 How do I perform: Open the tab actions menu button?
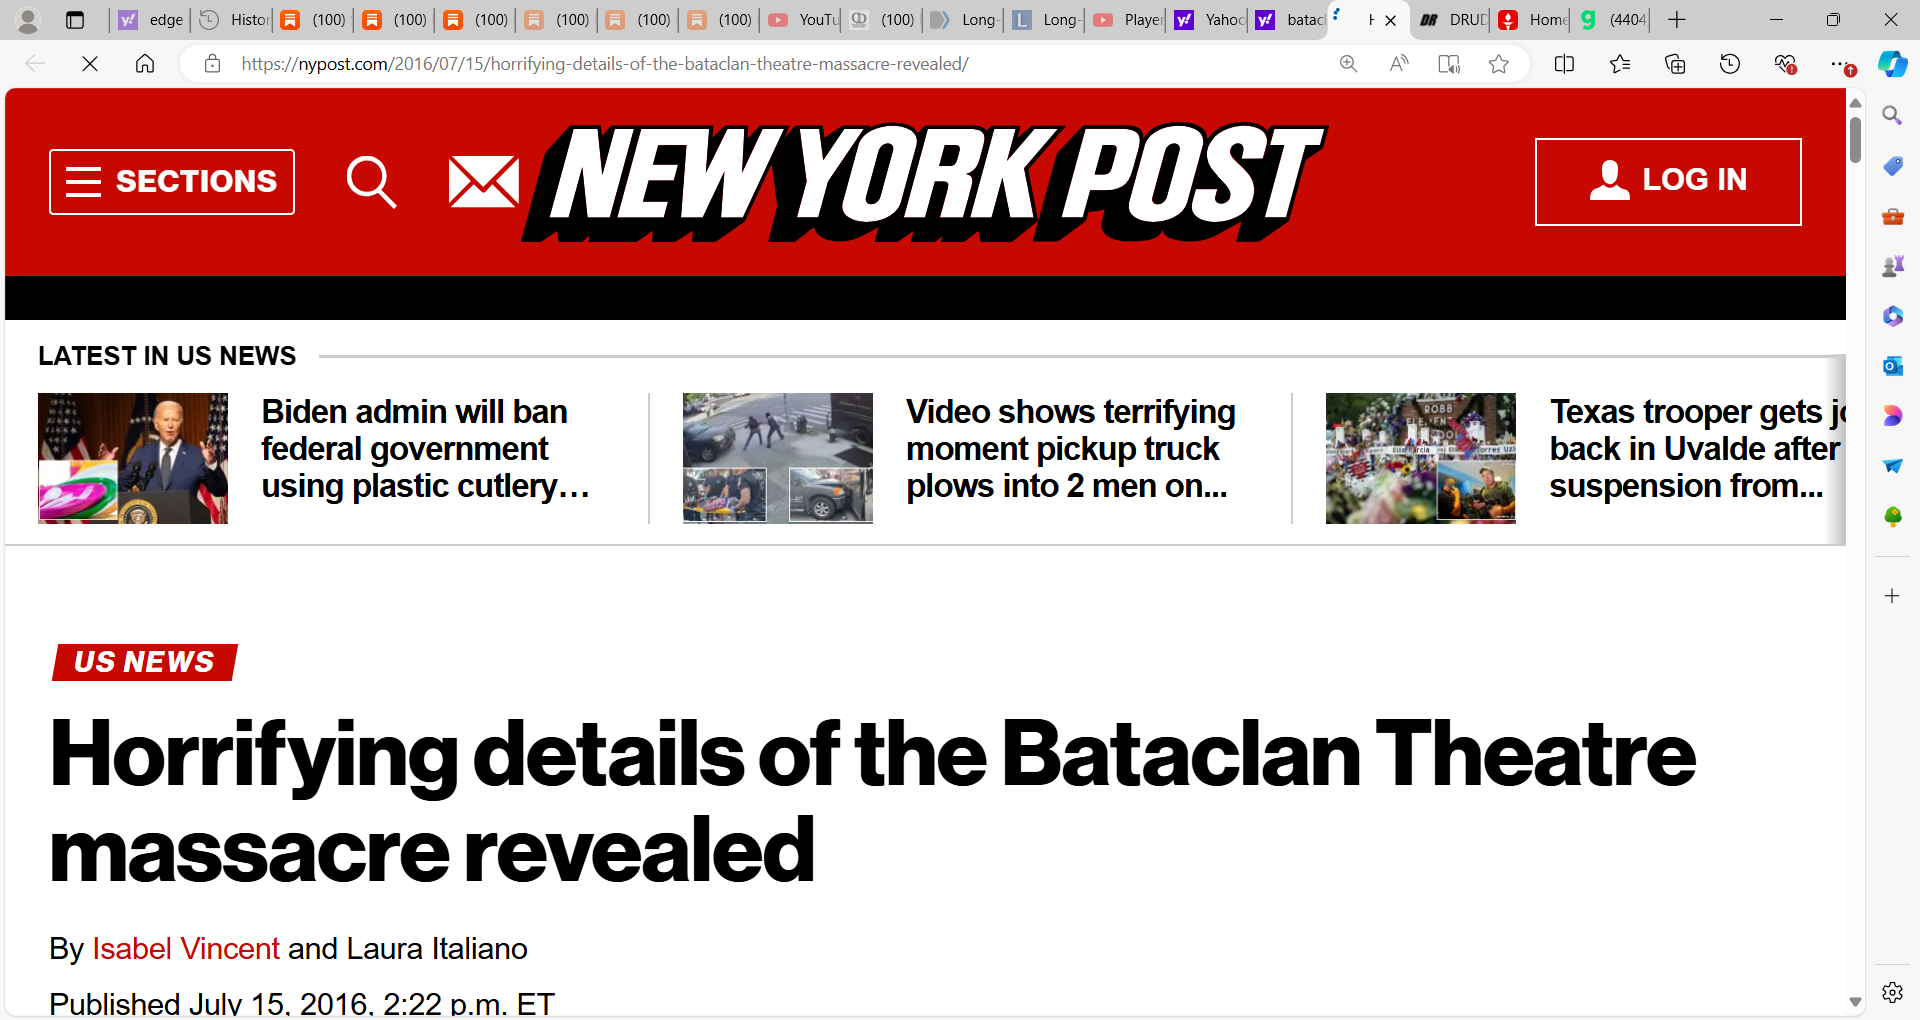click(75, 20)
